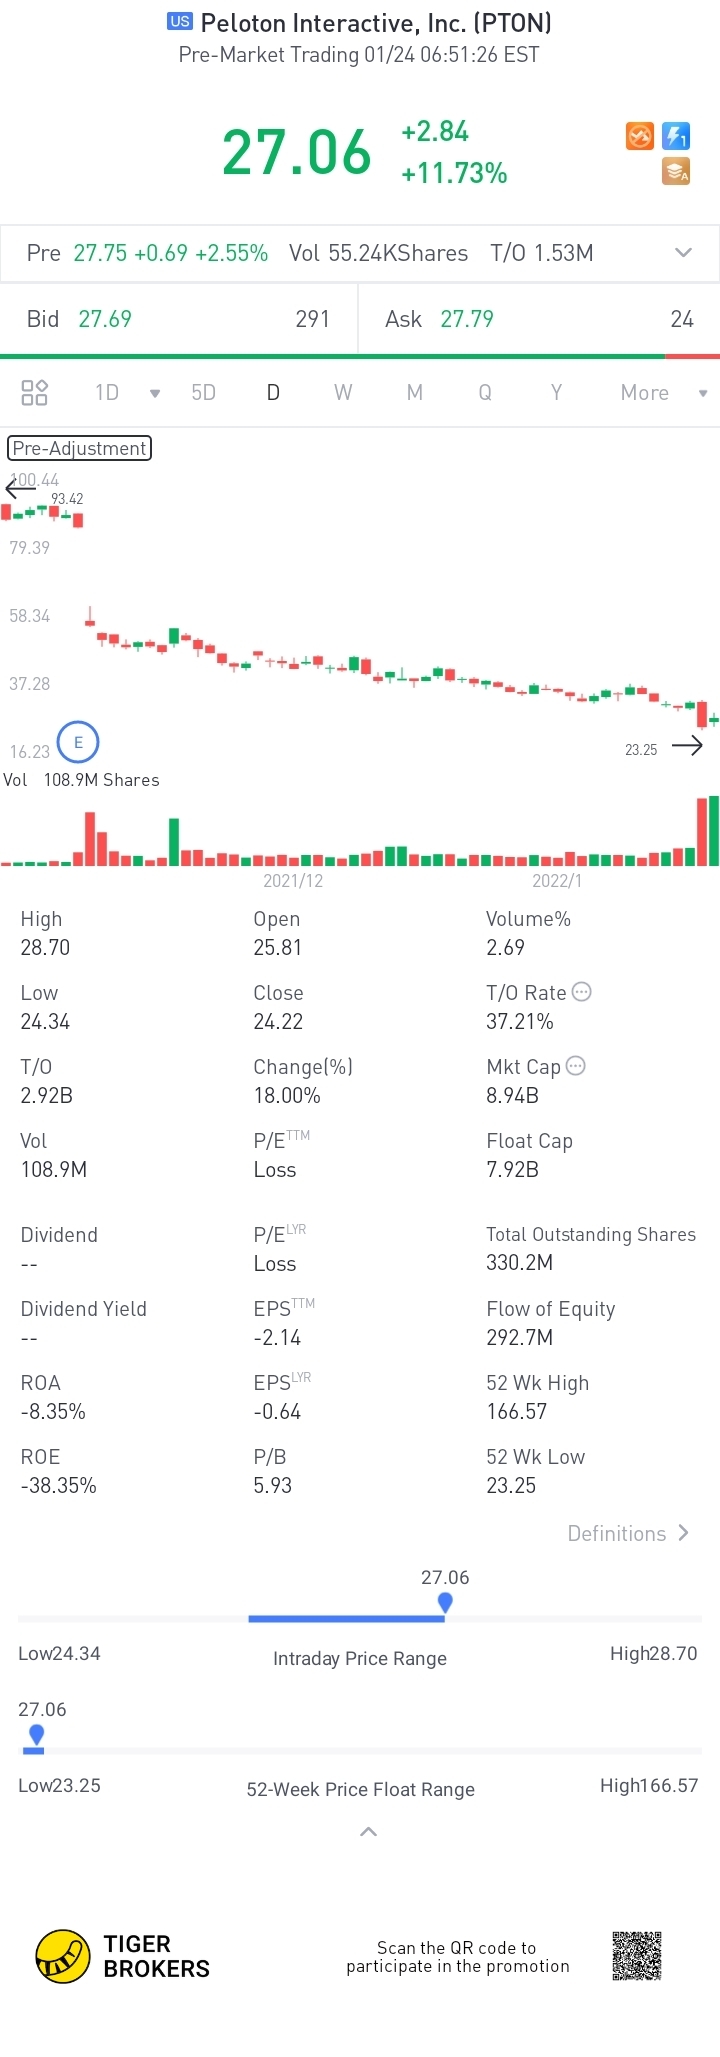Open the 1D interval dropdown arrow

[155, 393]
